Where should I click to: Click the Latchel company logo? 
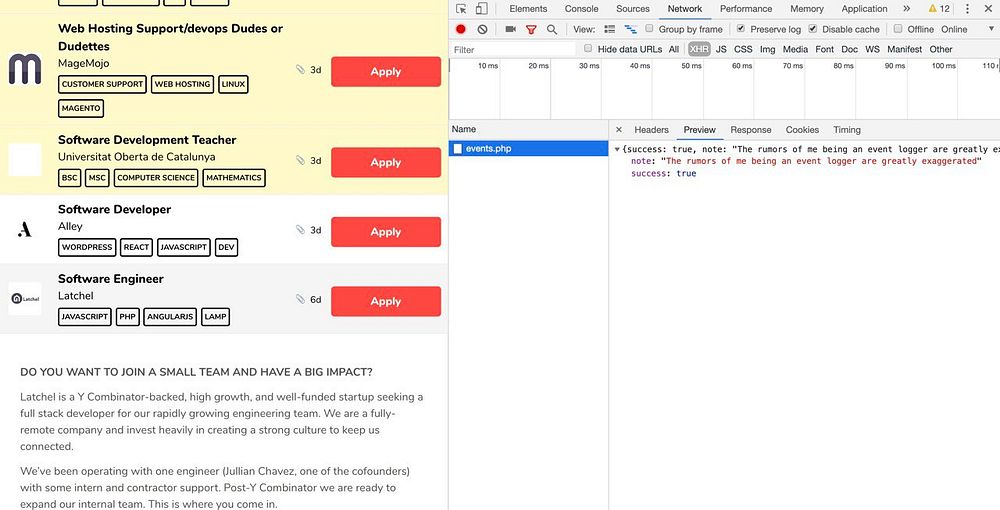(25, 298)
